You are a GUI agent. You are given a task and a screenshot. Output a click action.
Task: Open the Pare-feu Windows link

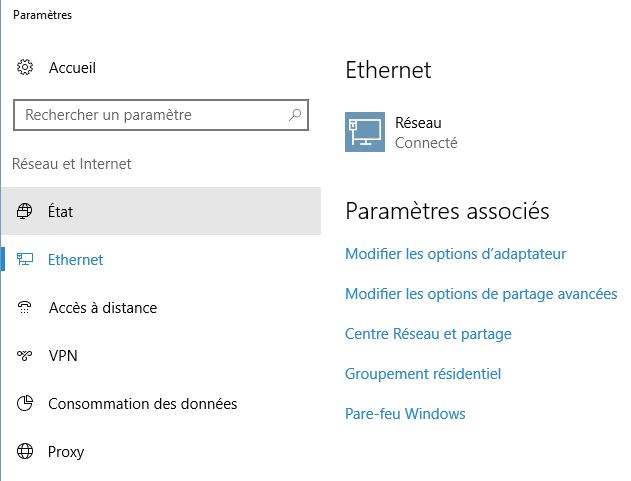click(x=405, y=414)
